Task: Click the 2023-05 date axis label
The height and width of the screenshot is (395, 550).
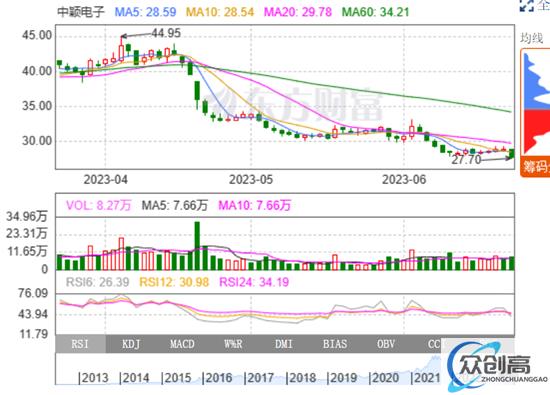Action: (251, 180)
